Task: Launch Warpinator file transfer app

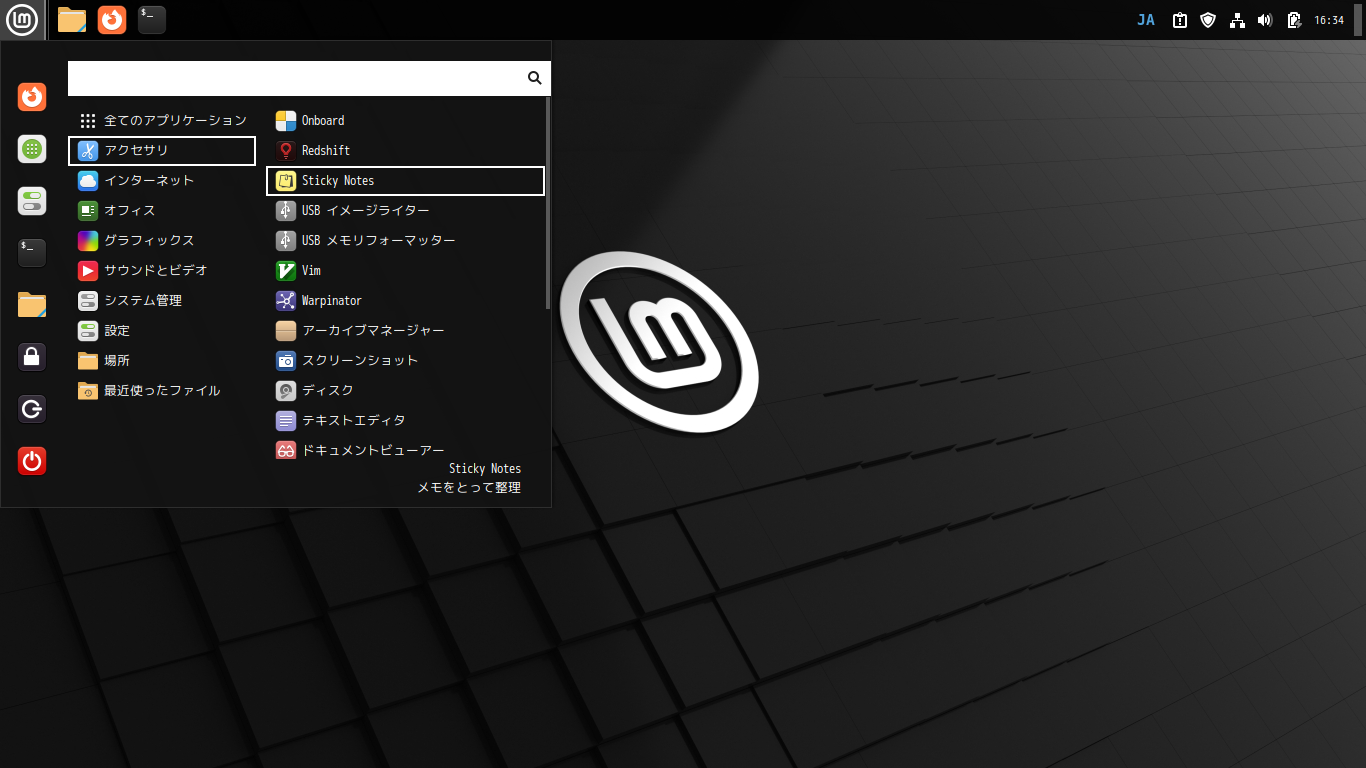Action: [405, 301]
